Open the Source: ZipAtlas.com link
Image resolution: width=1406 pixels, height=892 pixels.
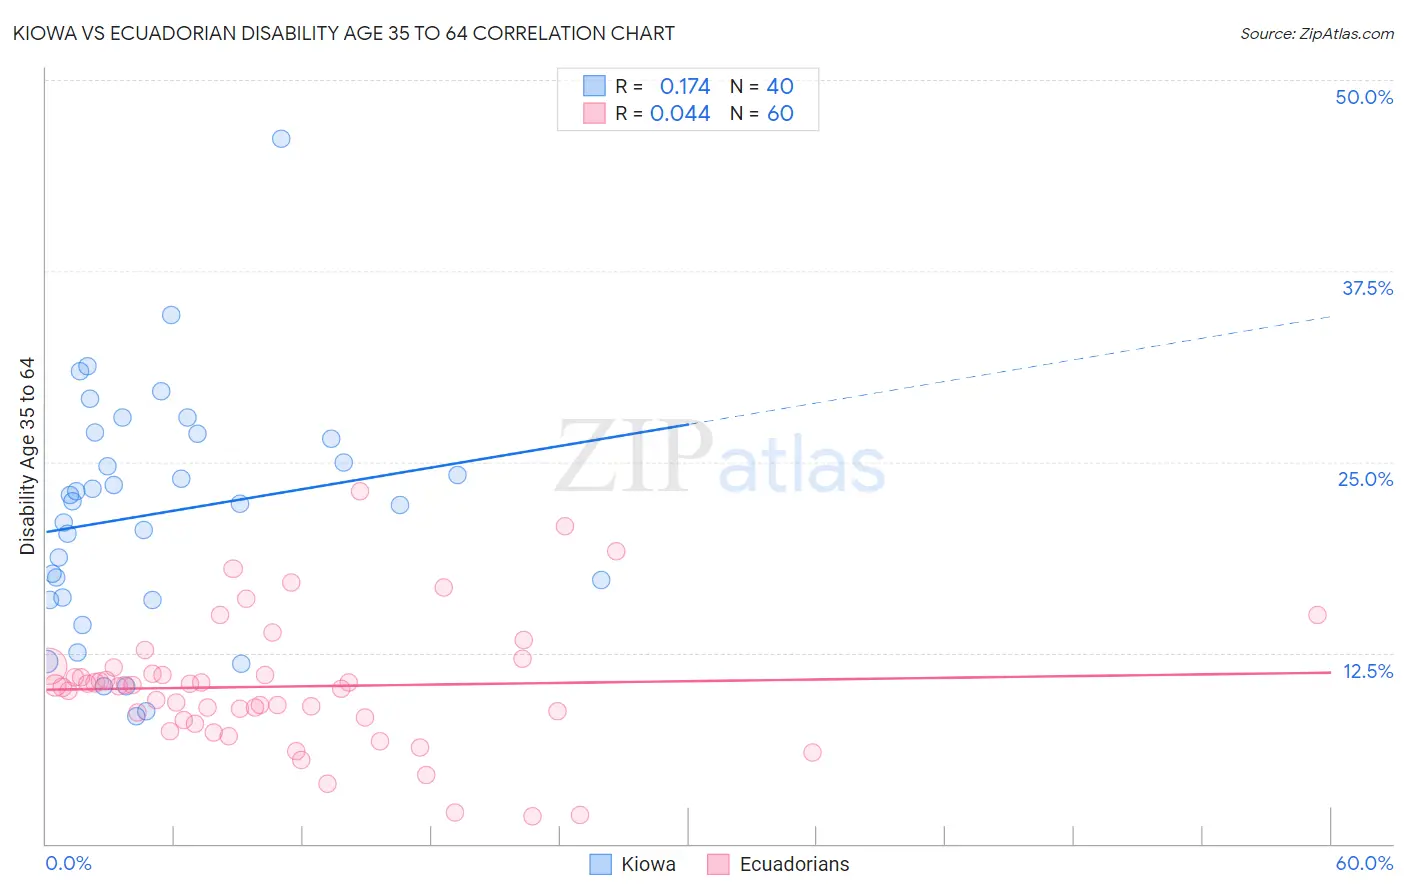[x=1317, y=33]
